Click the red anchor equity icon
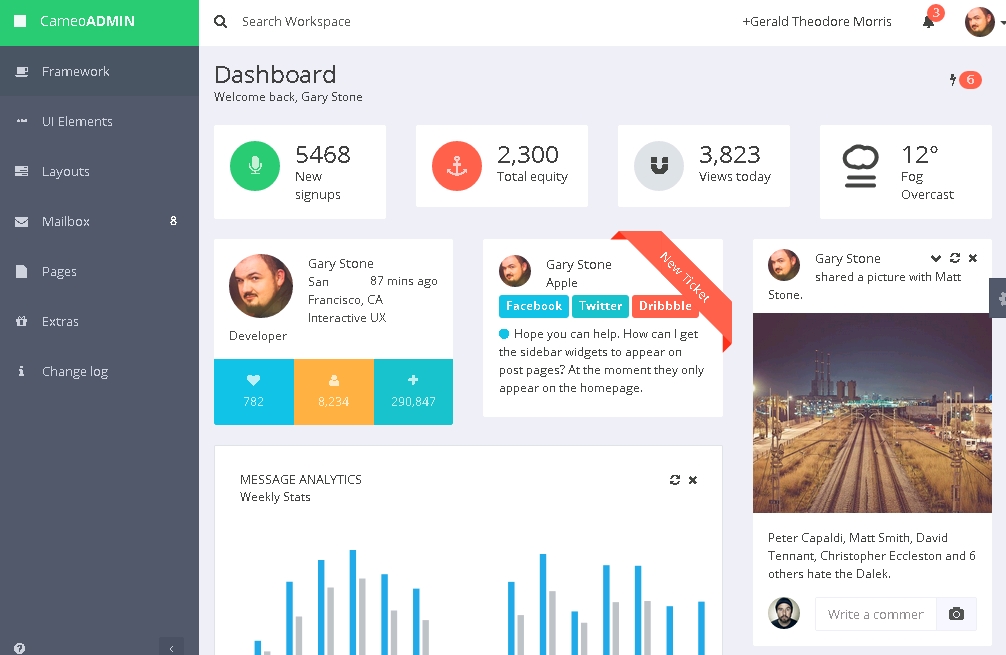Screen dimensions: 1006x655 click(457, 166)
